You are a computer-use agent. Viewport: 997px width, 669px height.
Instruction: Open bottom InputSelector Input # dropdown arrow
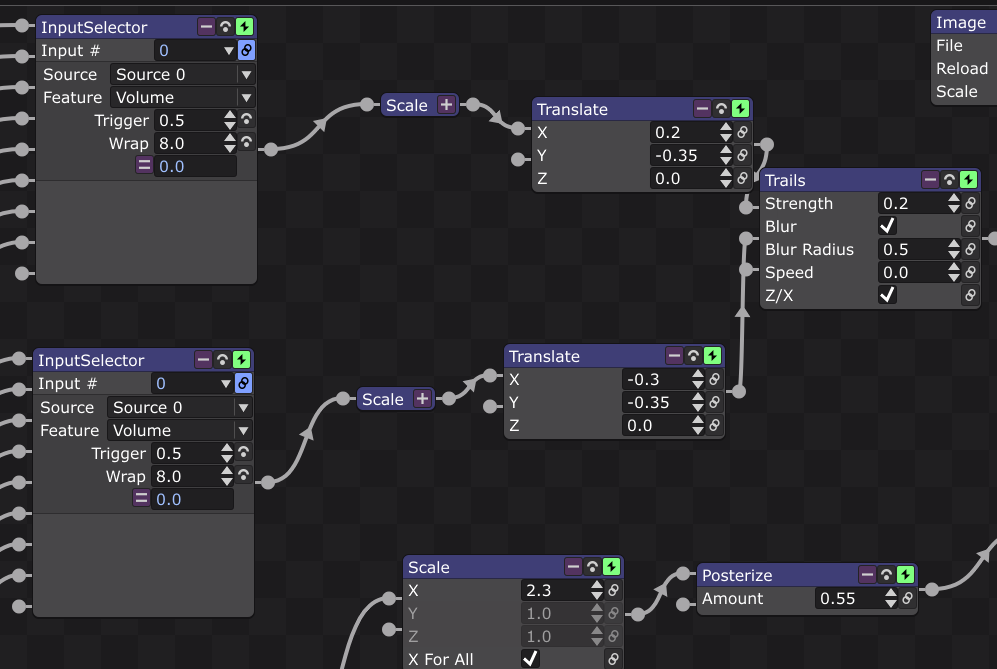click(226, 383)
